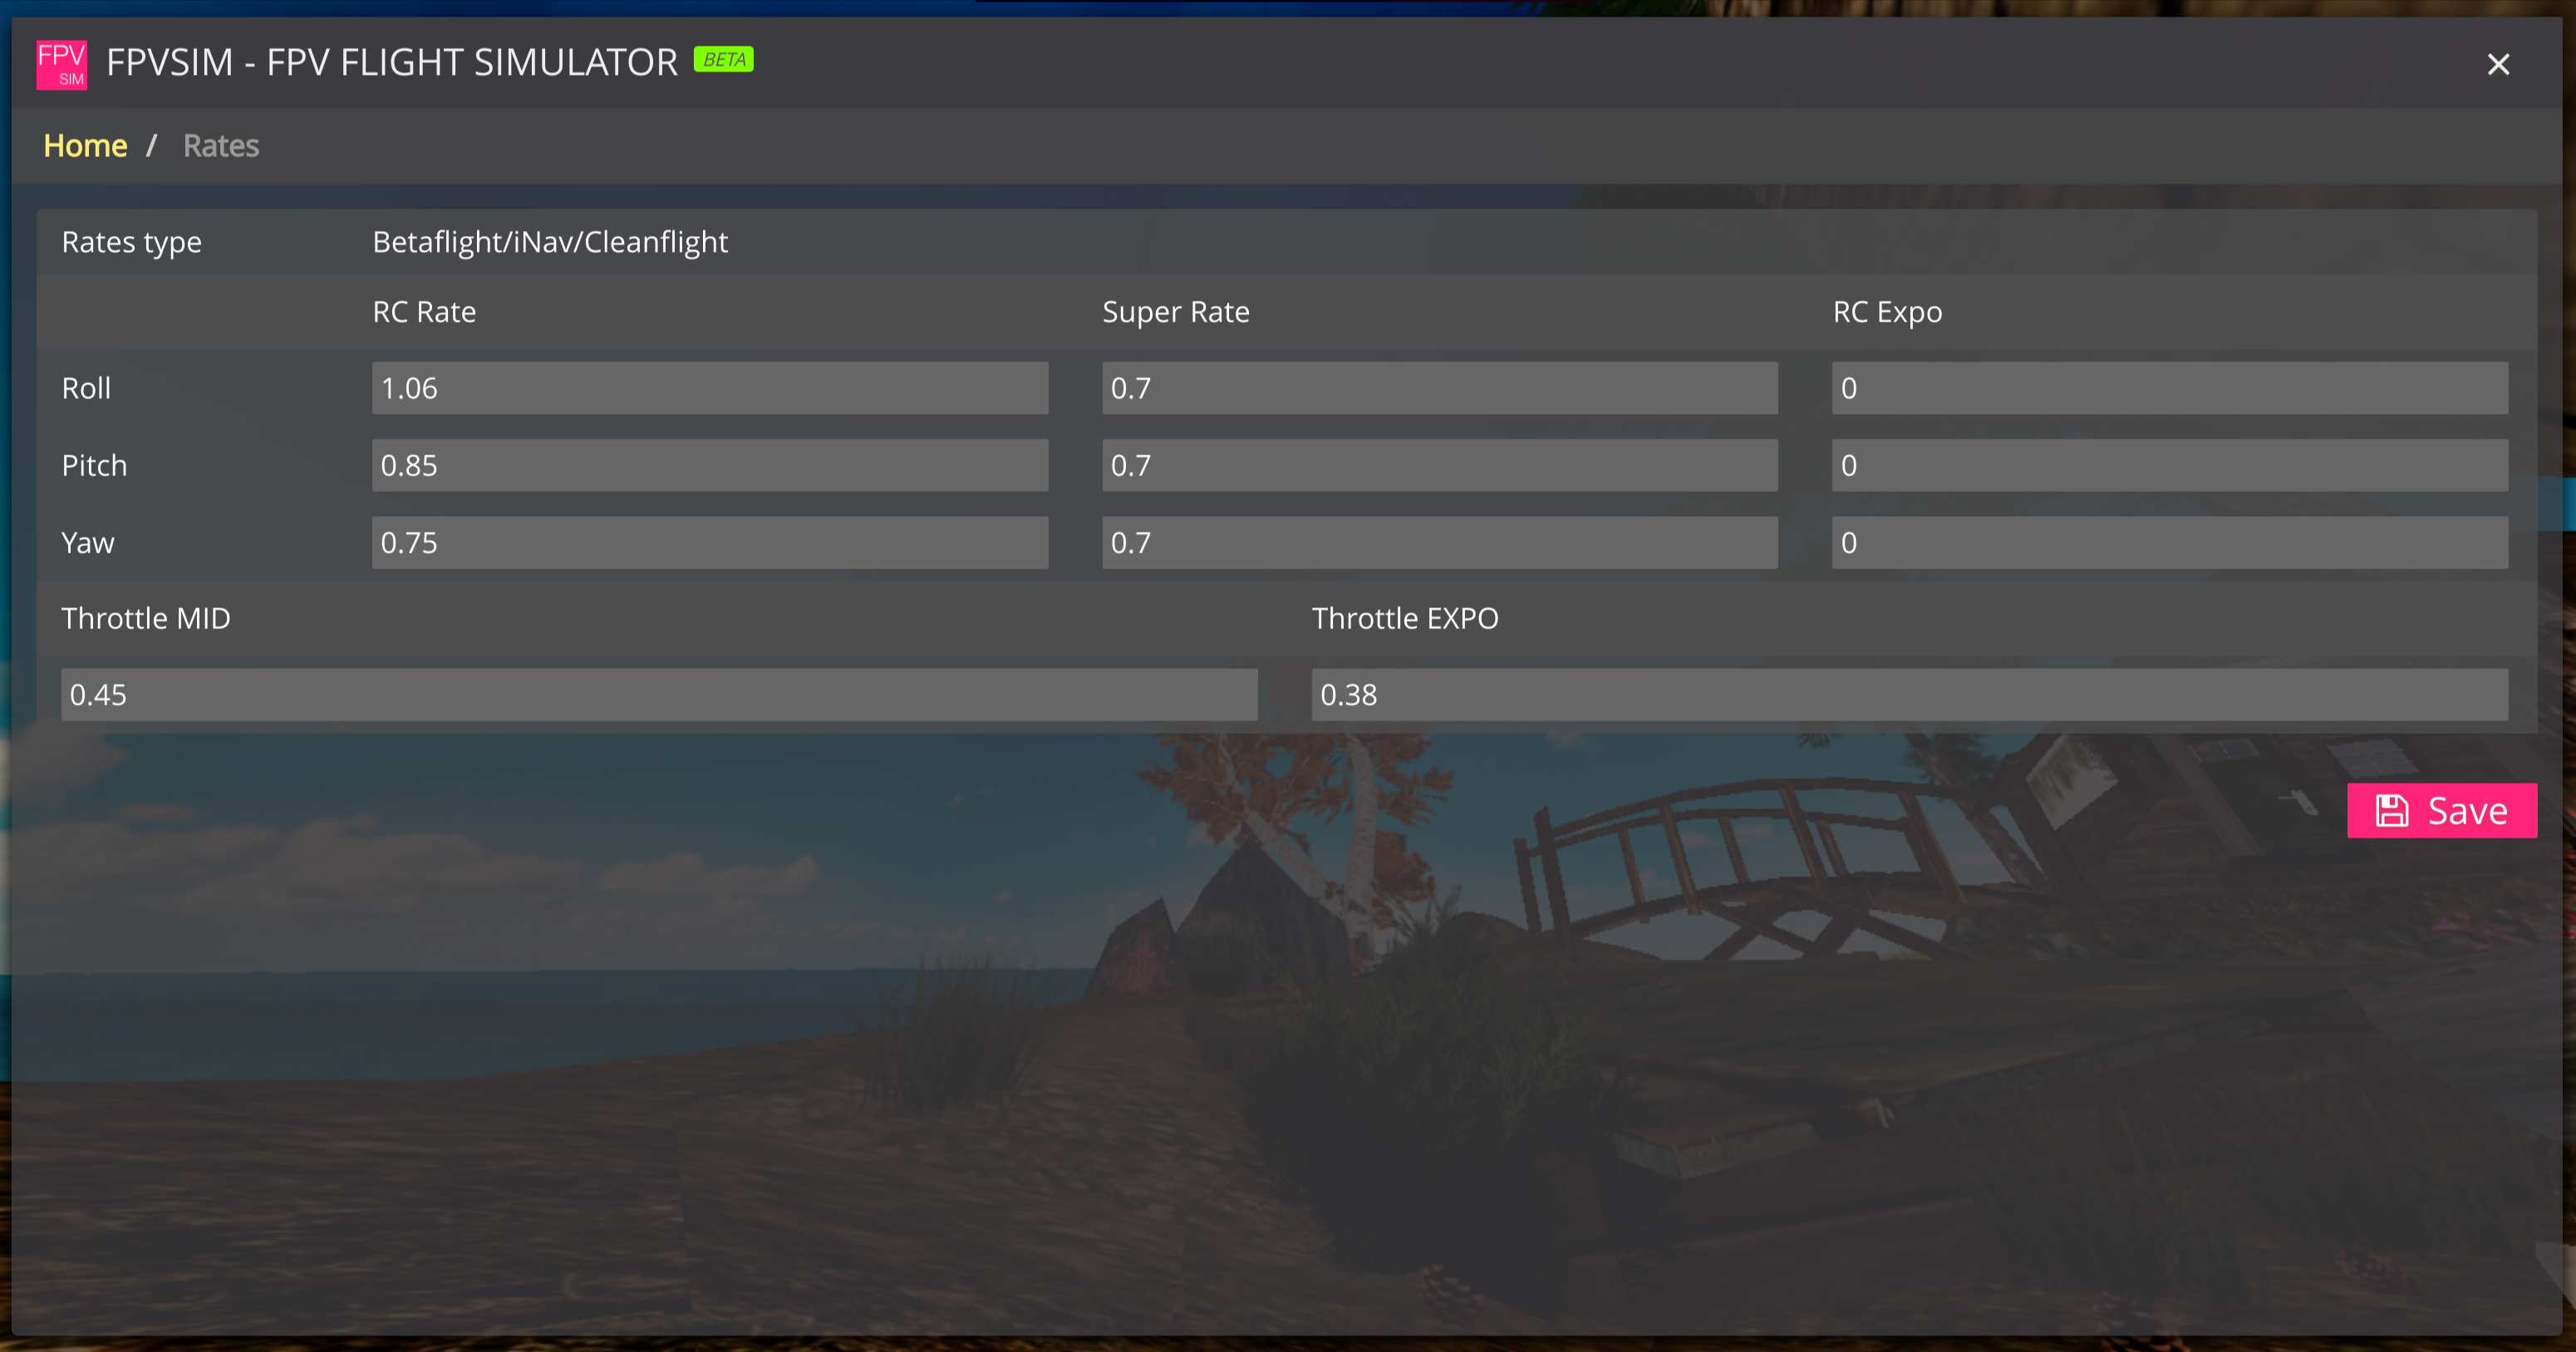Select the Rates breadcrumb item
The image size is (2576, 1352).
tap(220, 146)
